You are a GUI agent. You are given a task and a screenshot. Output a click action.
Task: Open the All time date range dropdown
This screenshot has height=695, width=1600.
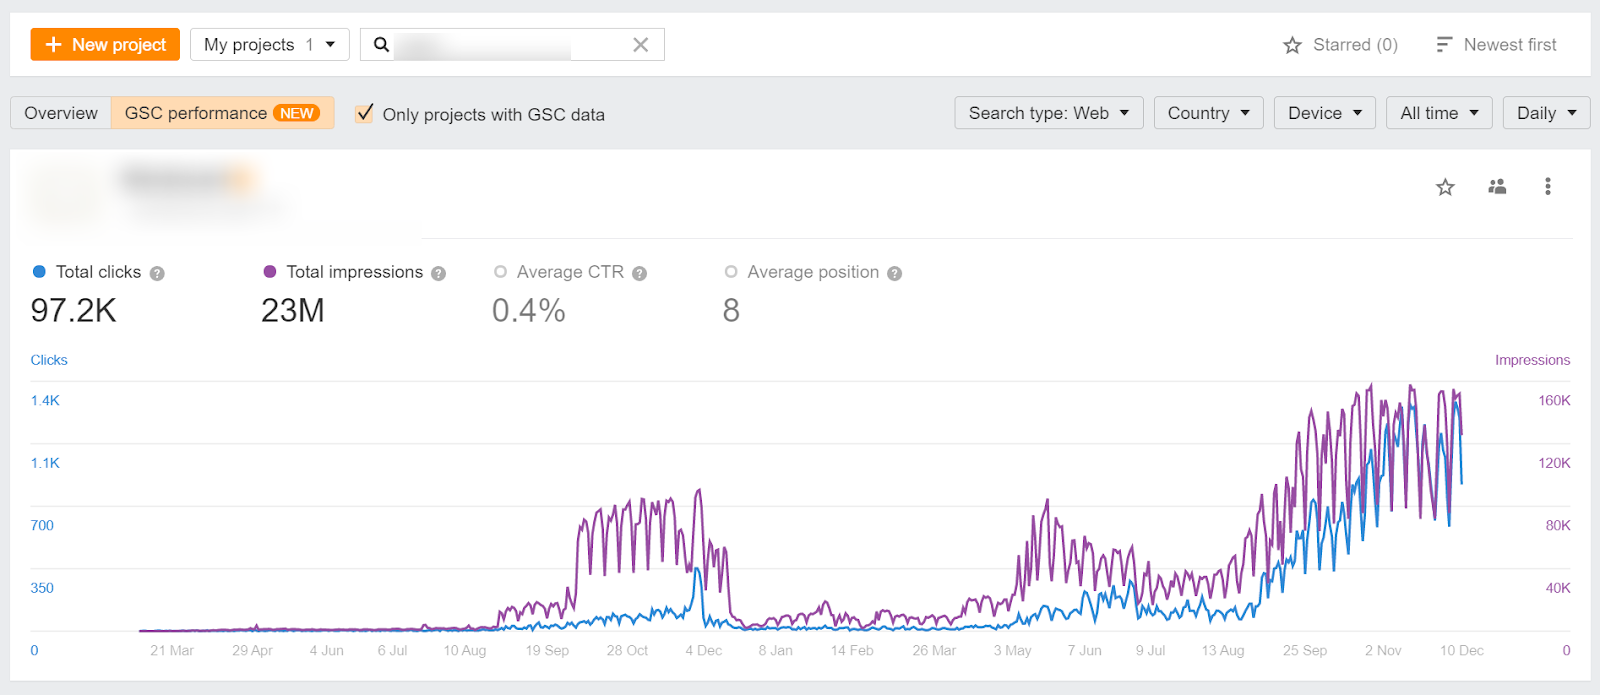tap(1438, 113)
